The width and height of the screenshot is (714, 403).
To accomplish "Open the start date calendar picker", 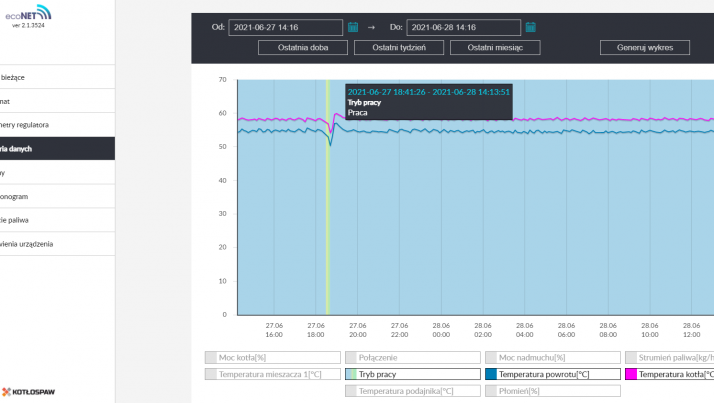I will click(x=353, y=27).
